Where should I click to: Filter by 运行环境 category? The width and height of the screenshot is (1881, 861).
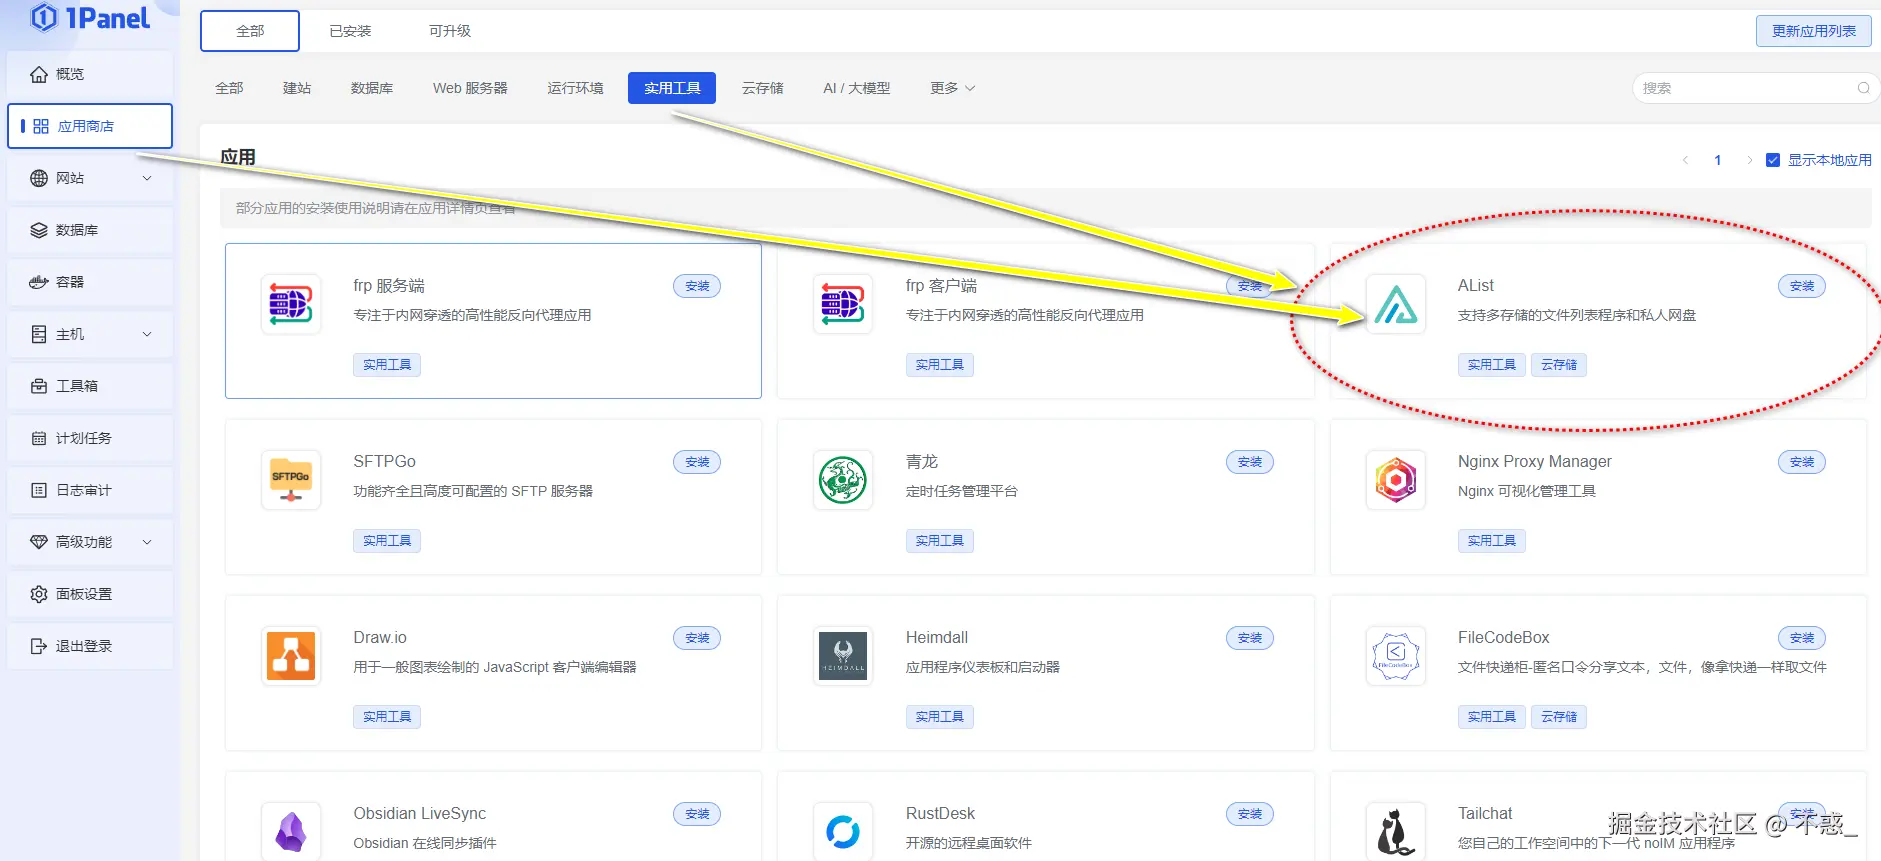point(575,88)
